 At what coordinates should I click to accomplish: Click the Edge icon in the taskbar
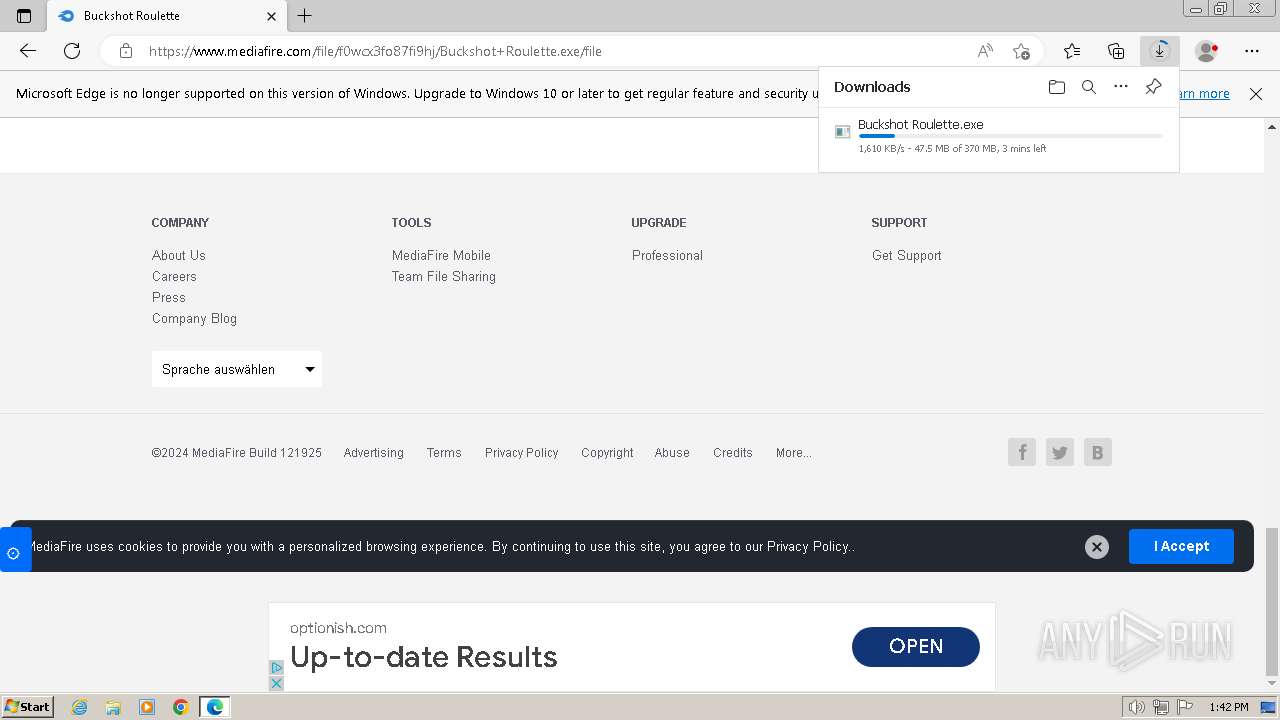(215, 707)
